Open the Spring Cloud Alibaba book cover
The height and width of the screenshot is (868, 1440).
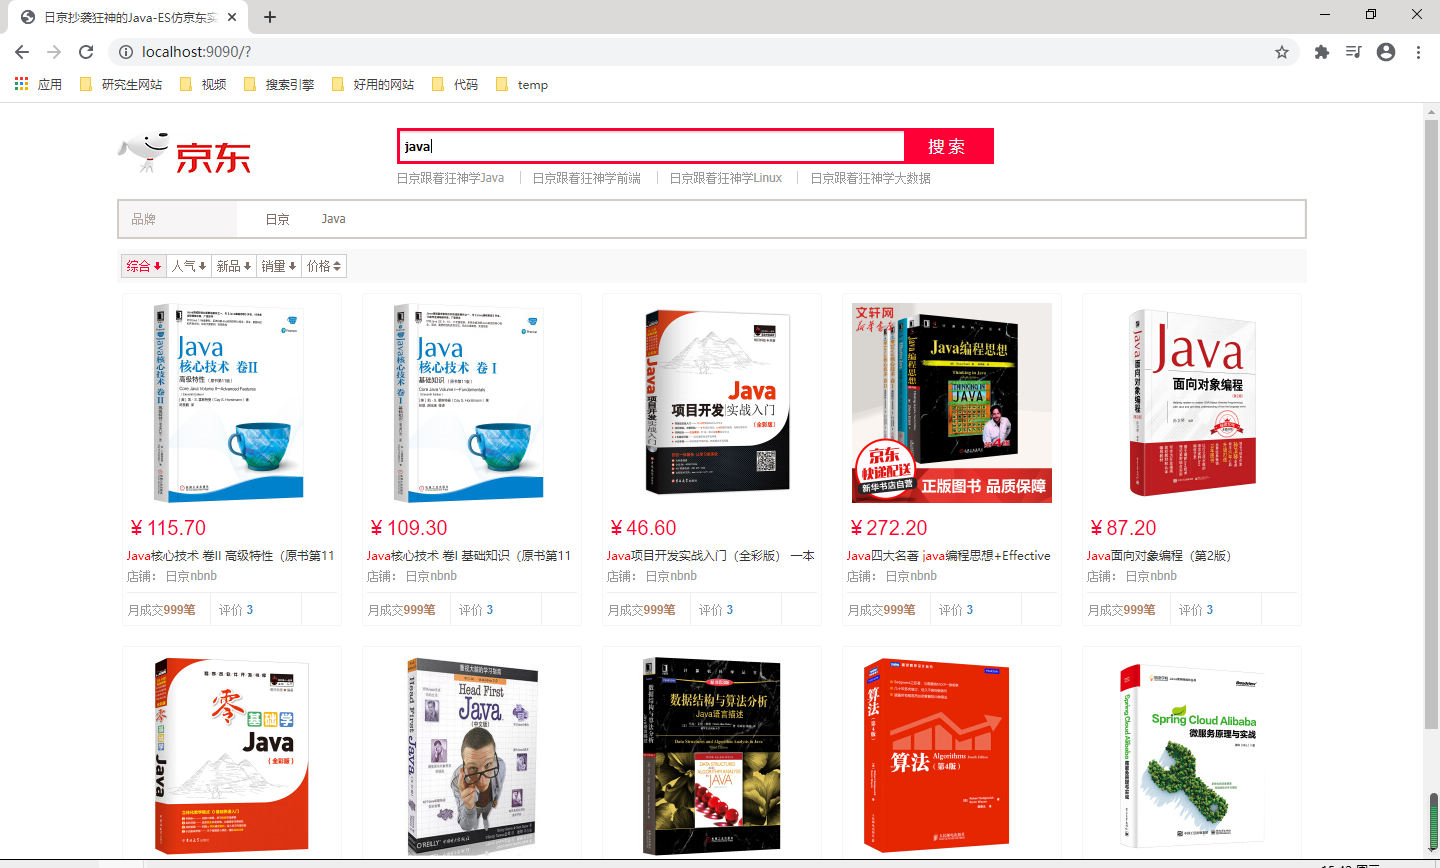(x=1191, y=756)
